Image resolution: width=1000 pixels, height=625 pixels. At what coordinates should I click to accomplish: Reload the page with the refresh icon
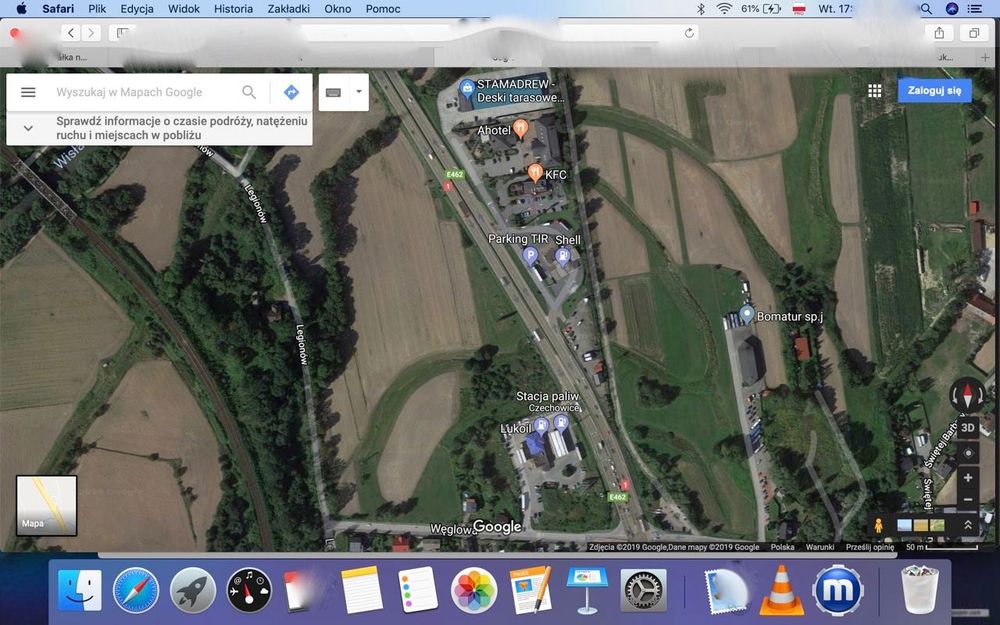(689, 33)
